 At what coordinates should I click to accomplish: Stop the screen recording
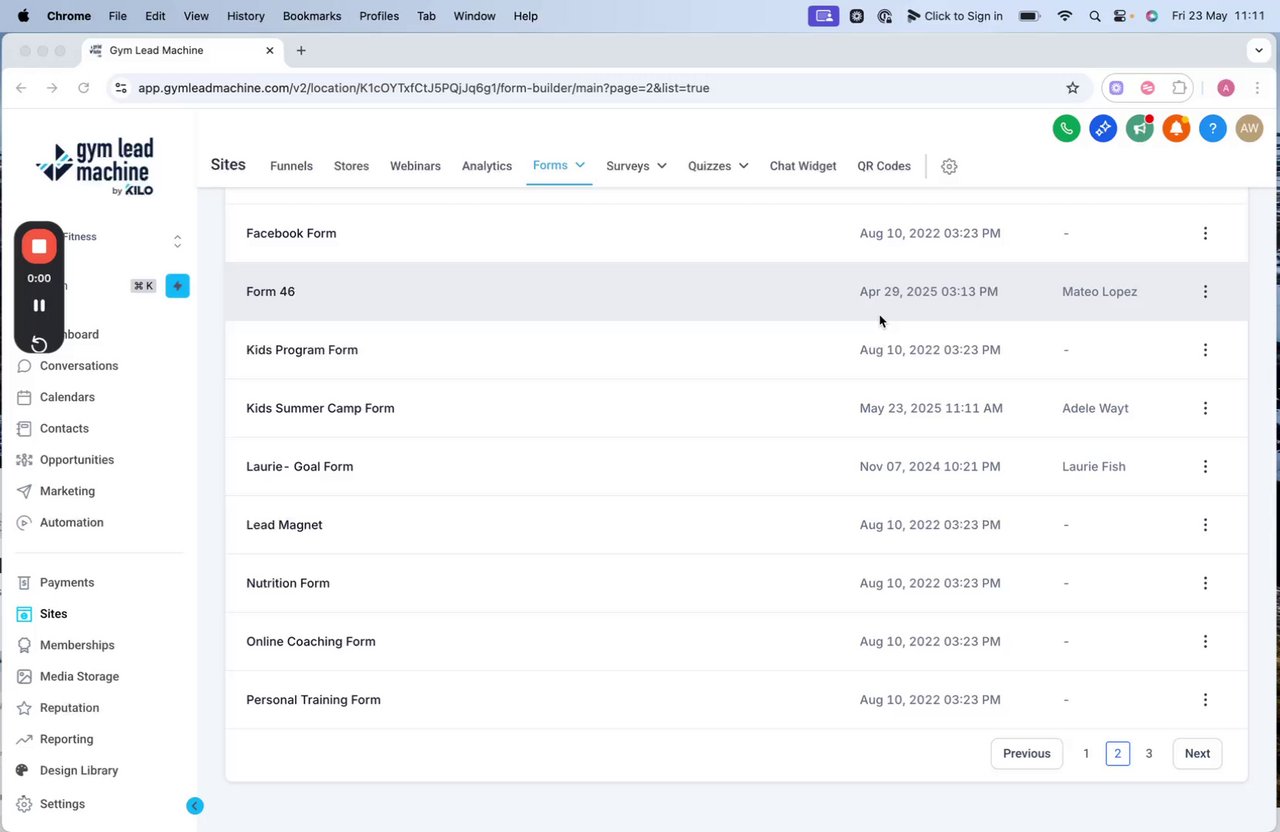pos(39,246)
